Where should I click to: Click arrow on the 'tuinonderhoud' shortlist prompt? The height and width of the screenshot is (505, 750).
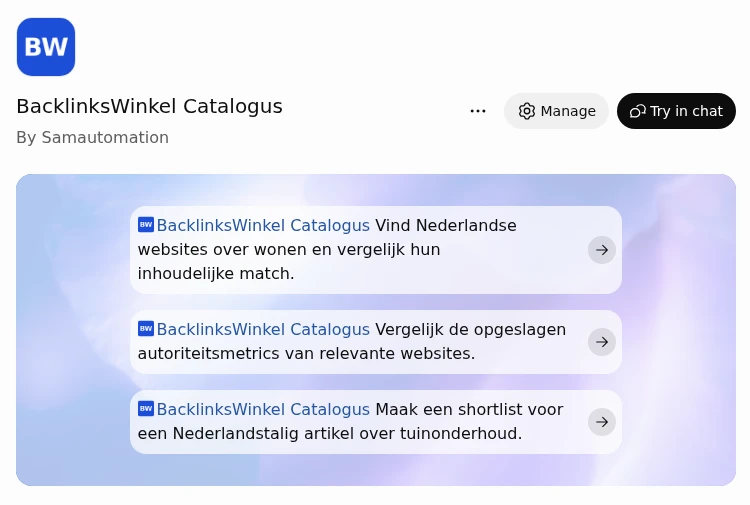tap(602, 422)
